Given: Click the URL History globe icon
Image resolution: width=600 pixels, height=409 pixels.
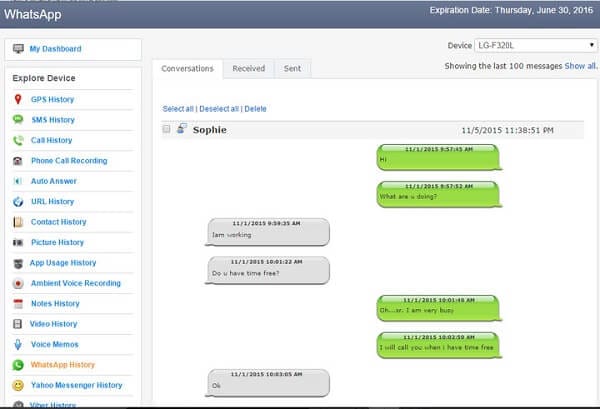Looking at the screenshot, I should [18, 202].
